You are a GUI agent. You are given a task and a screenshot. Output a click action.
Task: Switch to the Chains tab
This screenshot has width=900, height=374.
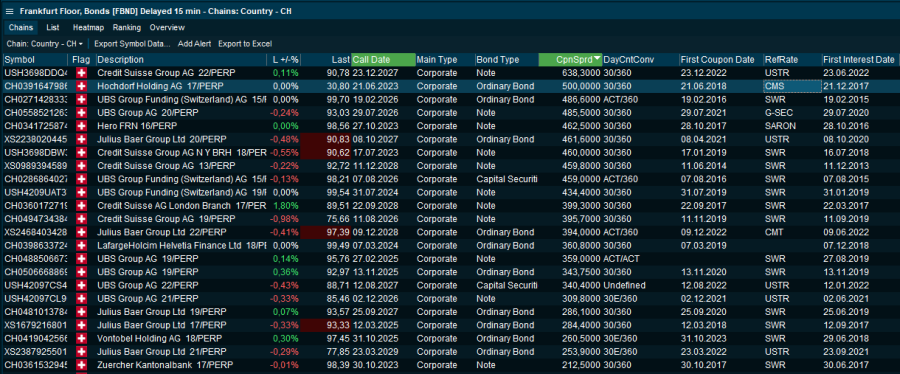tap(21, 28)
